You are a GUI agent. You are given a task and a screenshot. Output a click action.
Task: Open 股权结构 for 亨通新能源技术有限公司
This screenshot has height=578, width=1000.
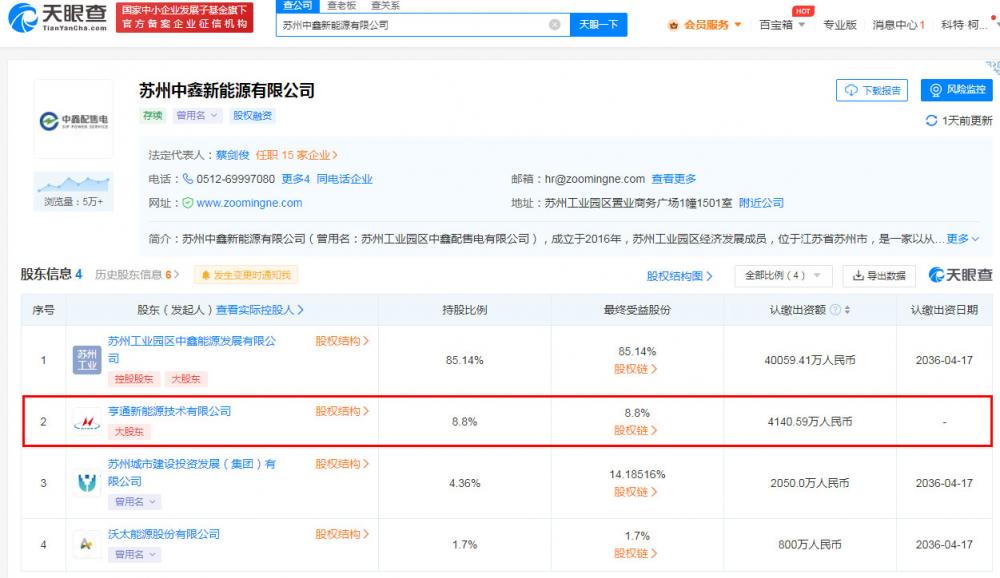pyautogui.click(x=342, y=411)
